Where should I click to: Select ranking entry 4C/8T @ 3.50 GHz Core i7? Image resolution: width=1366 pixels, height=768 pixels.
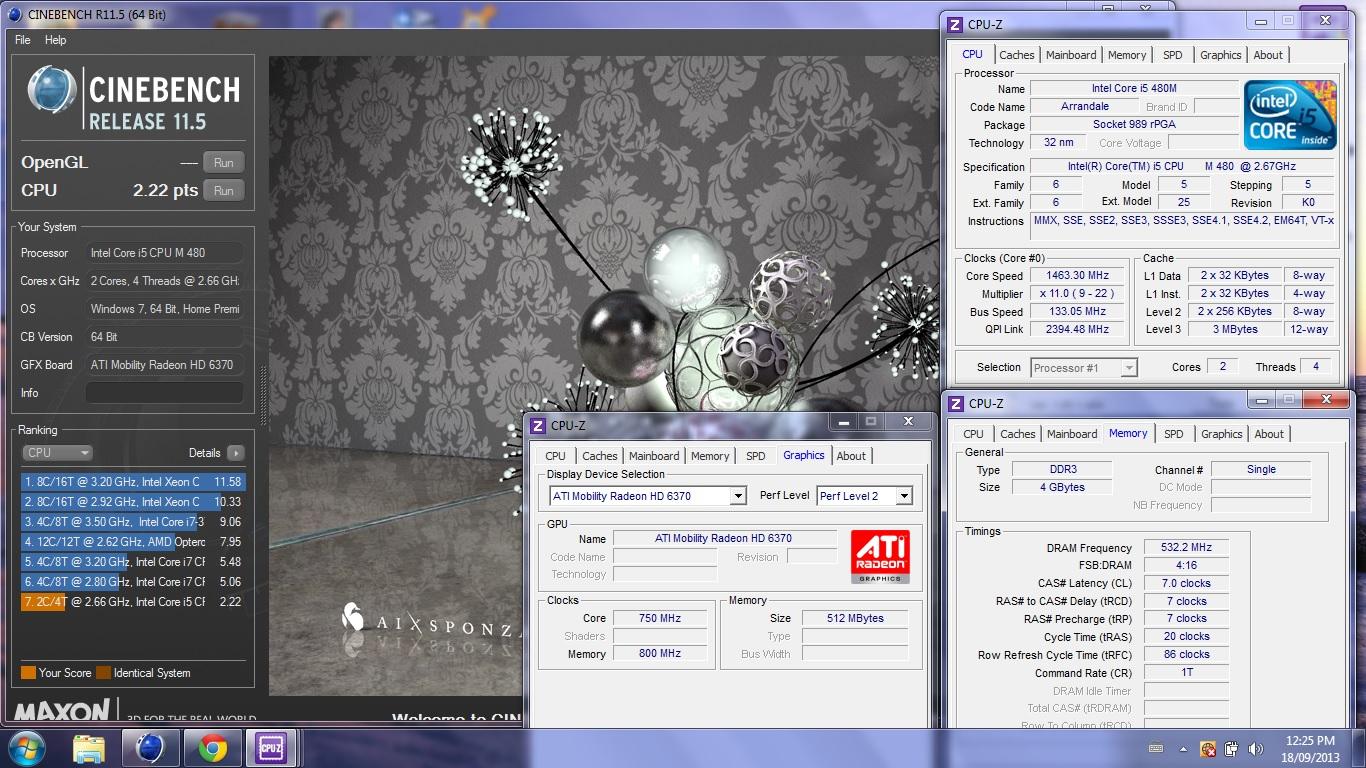tap(132, 522)
